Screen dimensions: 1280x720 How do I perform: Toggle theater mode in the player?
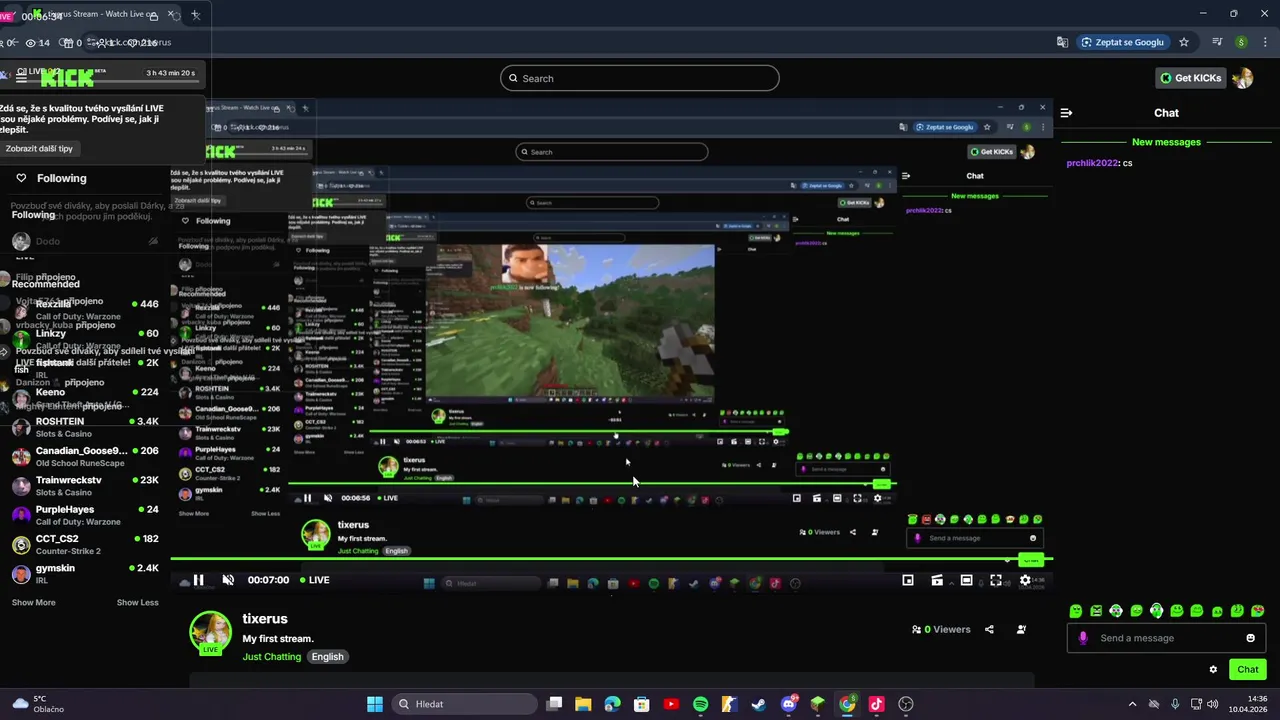point(966,580)
